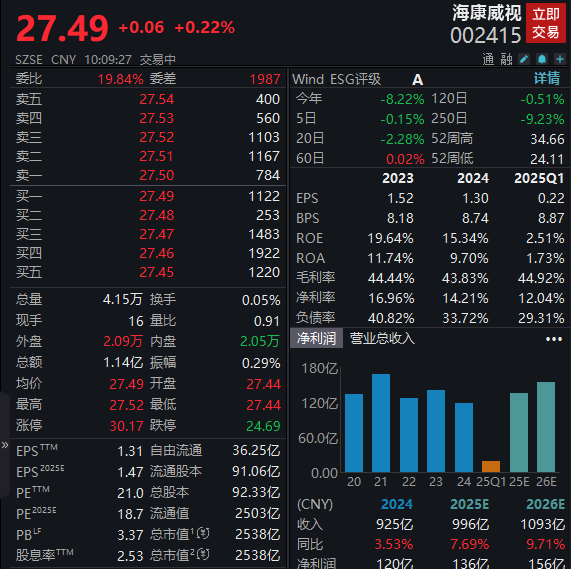
Task: Click the stock code 002415
Action: pyautogui.click(x=486, y=35)
